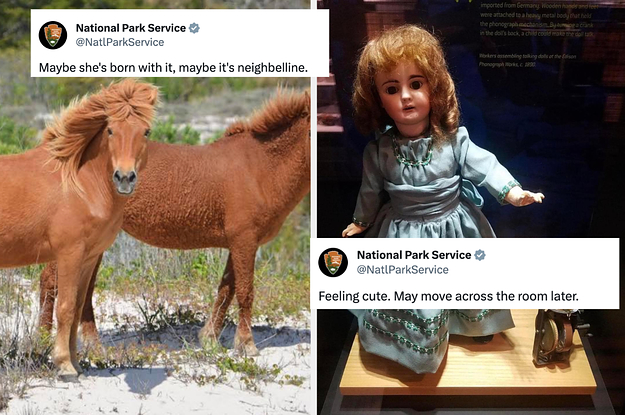Click the National Park Service avatar above horse photo
Screen dimensions: 625x415
click(53, 35)
